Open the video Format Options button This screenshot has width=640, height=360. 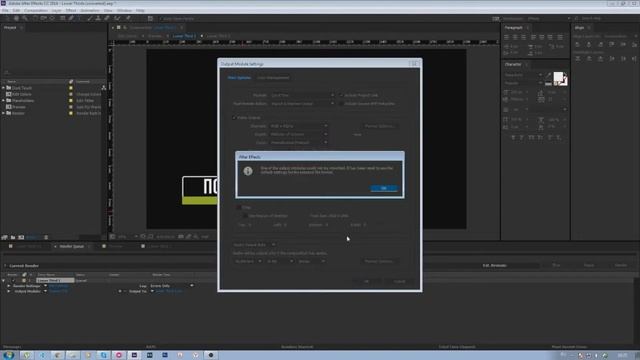tap(380, 126)
